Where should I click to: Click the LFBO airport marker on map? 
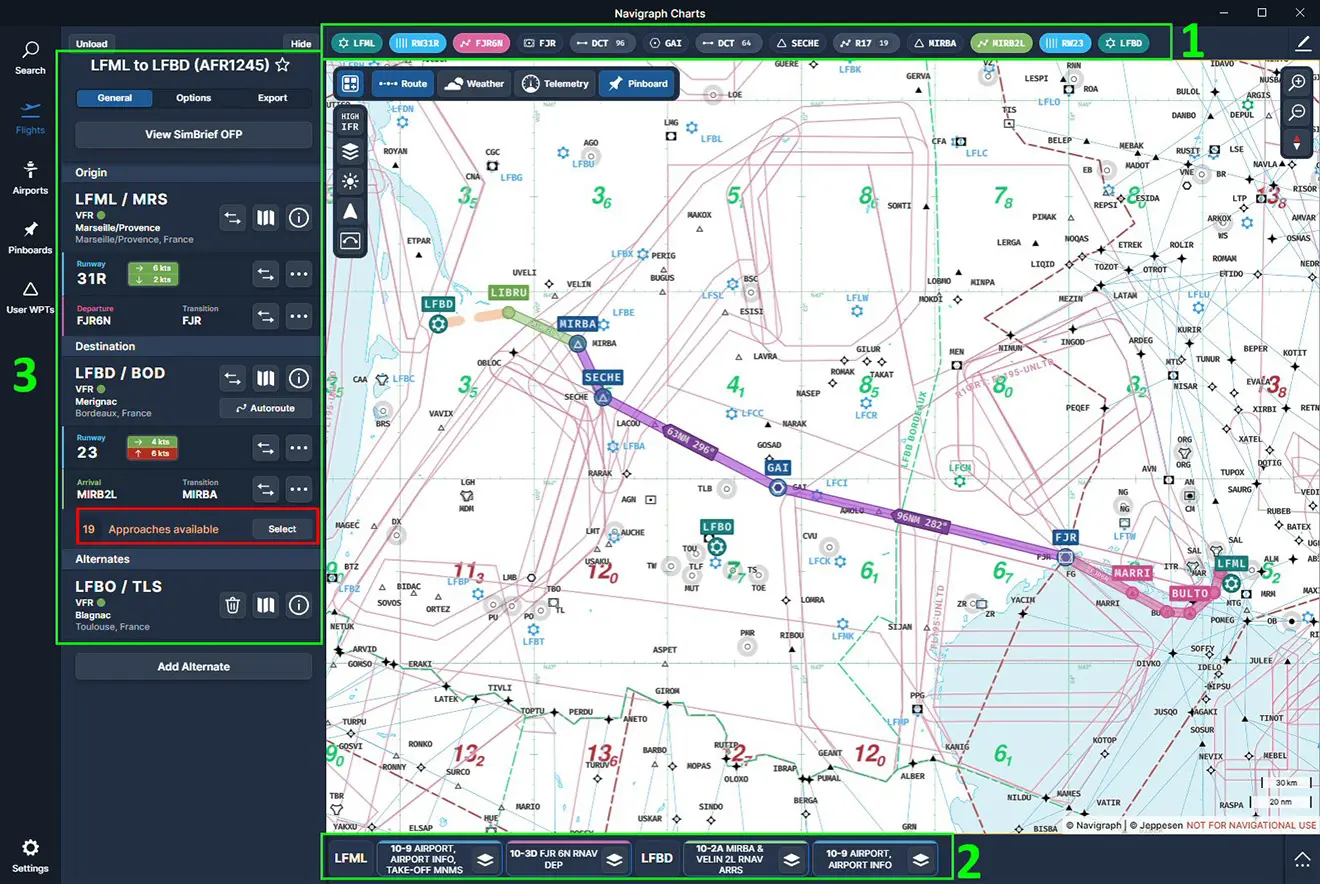[716, 545]
